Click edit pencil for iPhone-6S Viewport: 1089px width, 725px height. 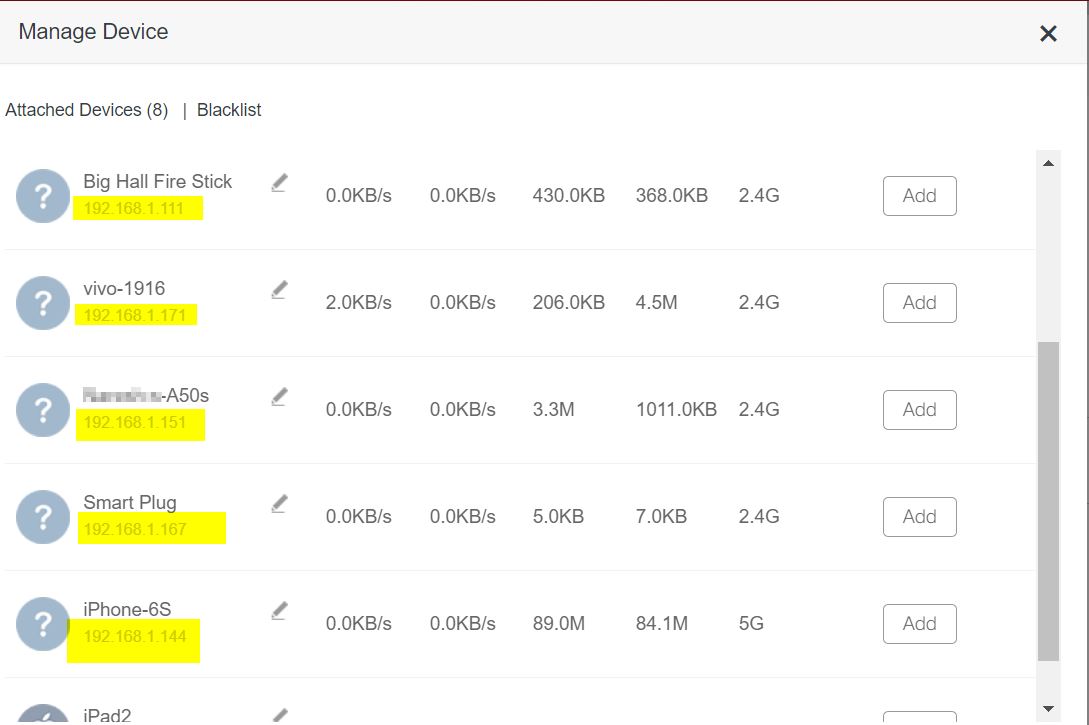[279, 610]
